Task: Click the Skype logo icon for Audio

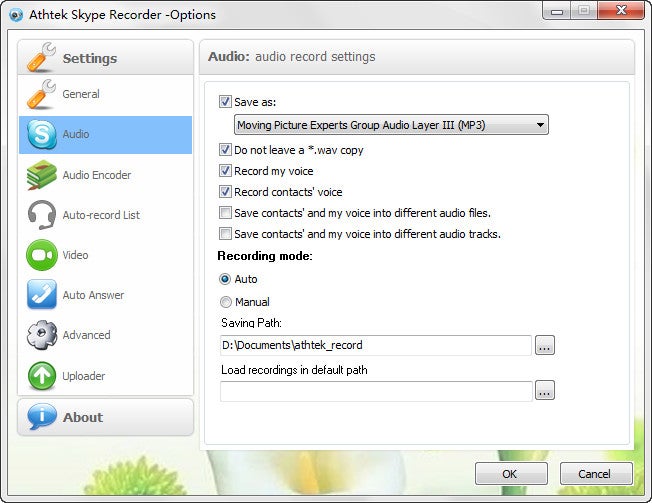Action: tap(42, 134)
